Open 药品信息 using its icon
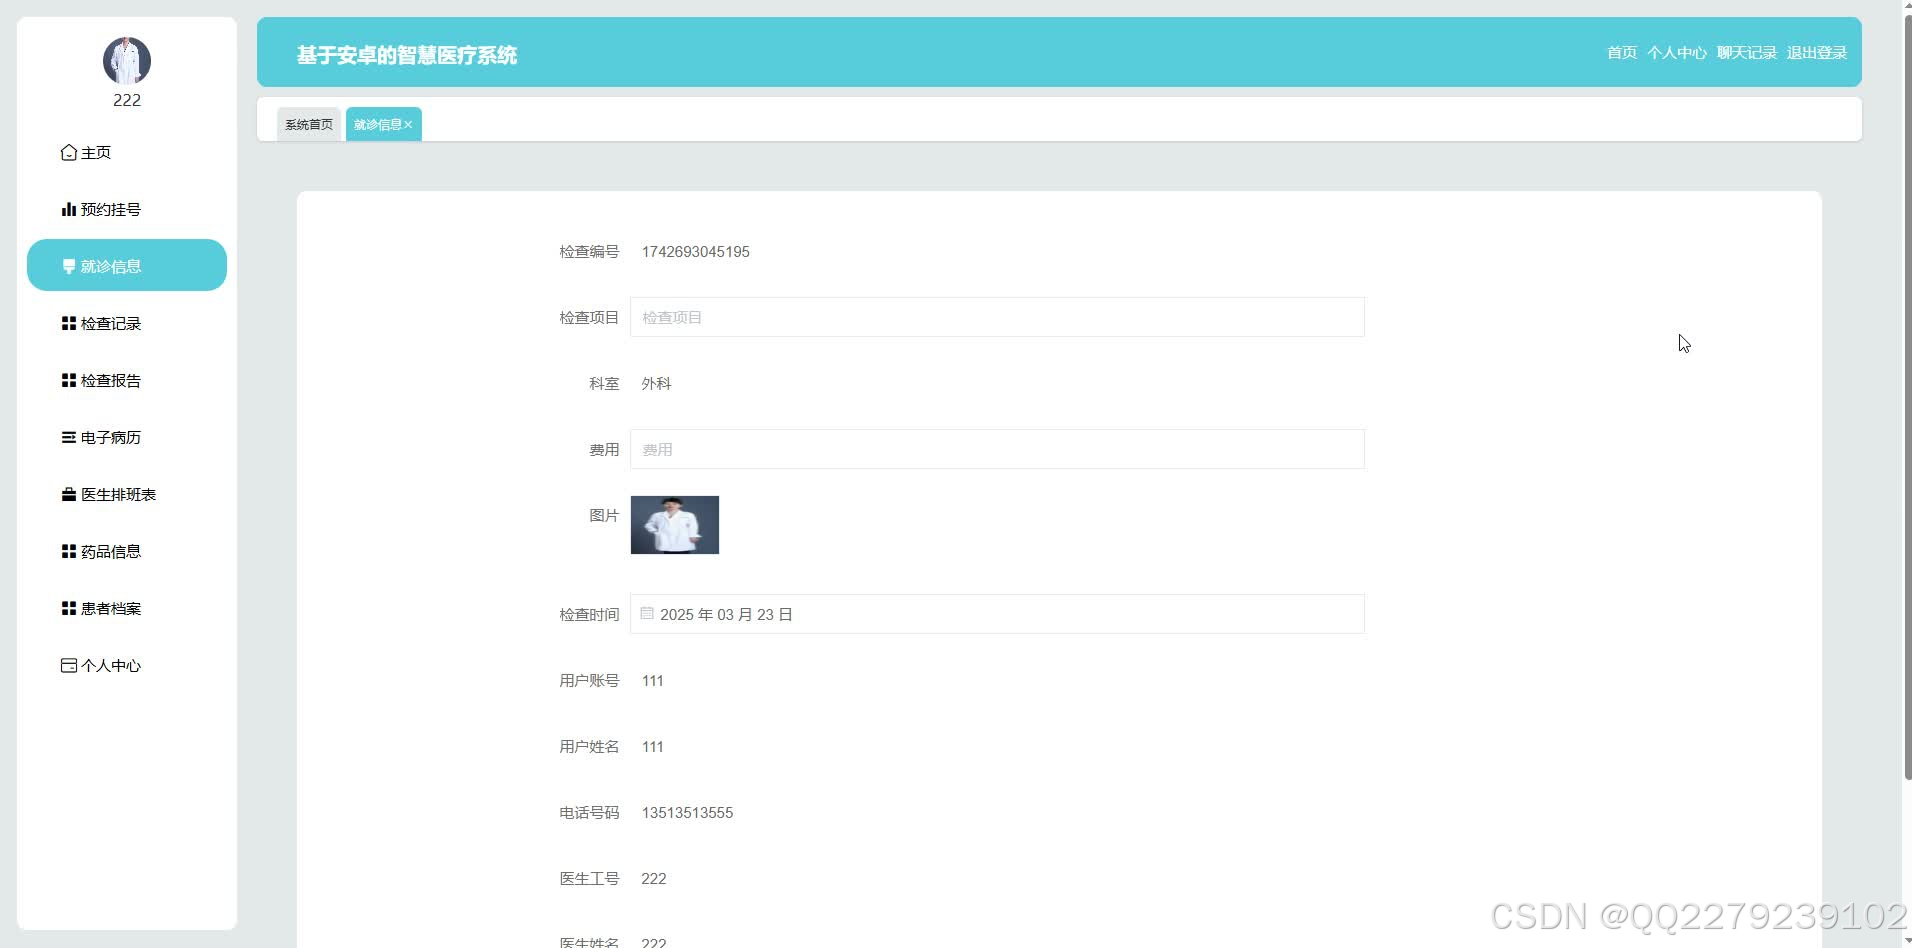This screenshot has height=948, width=1912. click(68, 551)
